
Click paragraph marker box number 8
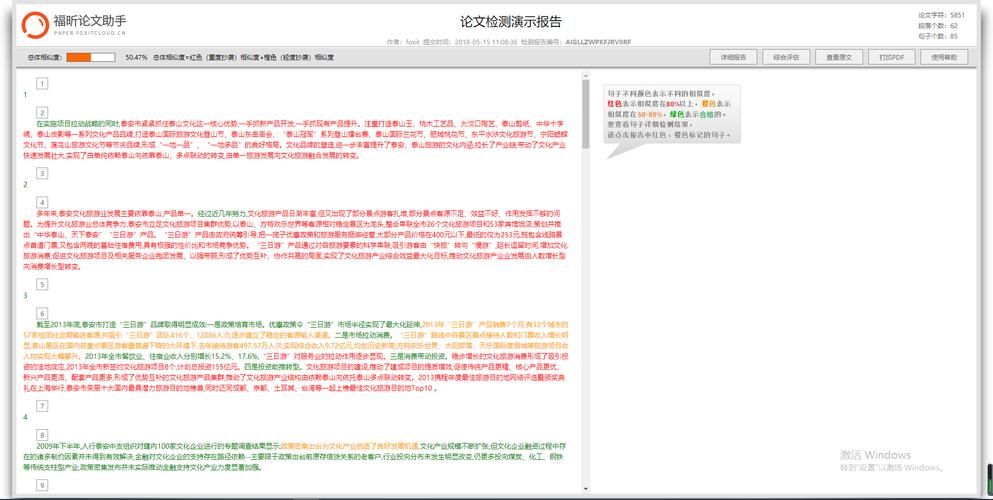(x=42, y=433)
